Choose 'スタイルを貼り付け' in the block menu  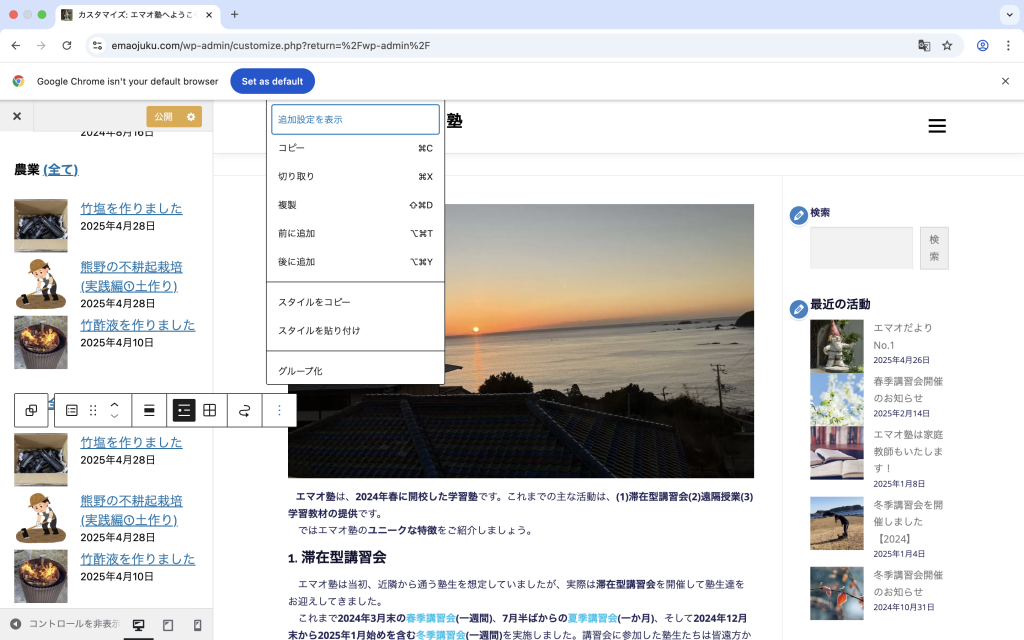(355, 330)
